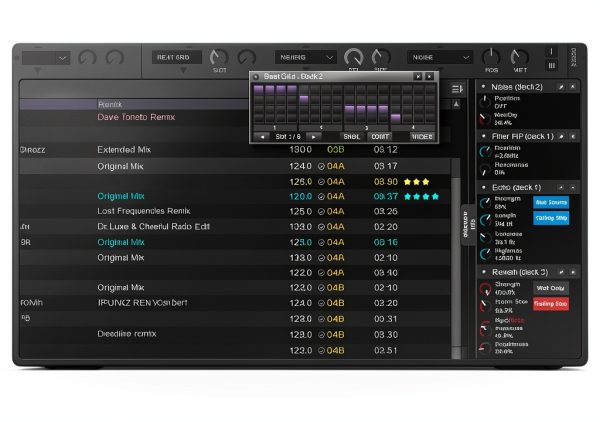
Task: Toggle Wet Only in Reverb effect
Action: point(551,288)
